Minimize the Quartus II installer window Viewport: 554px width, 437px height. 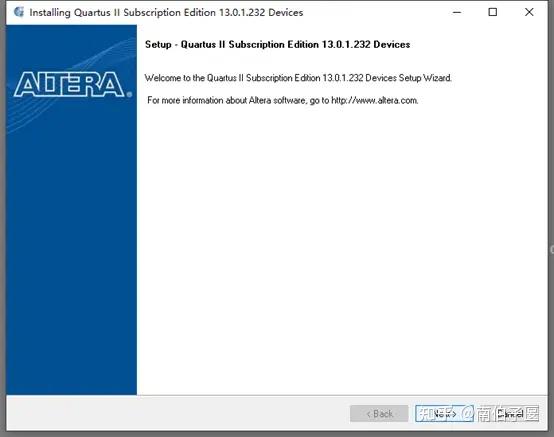(457, 12)
